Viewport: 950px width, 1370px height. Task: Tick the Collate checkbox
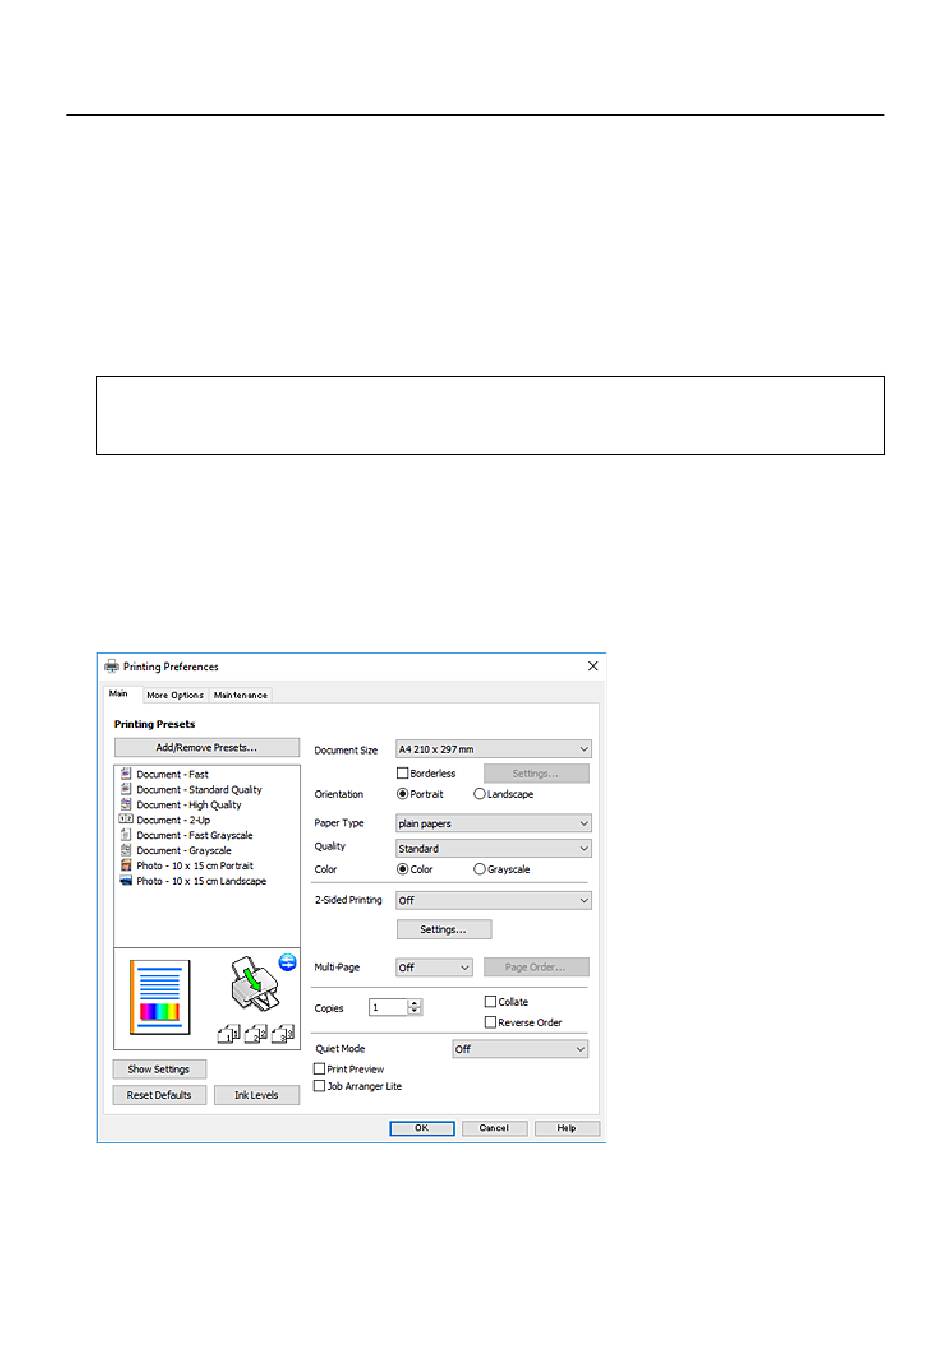point(490,1001)
